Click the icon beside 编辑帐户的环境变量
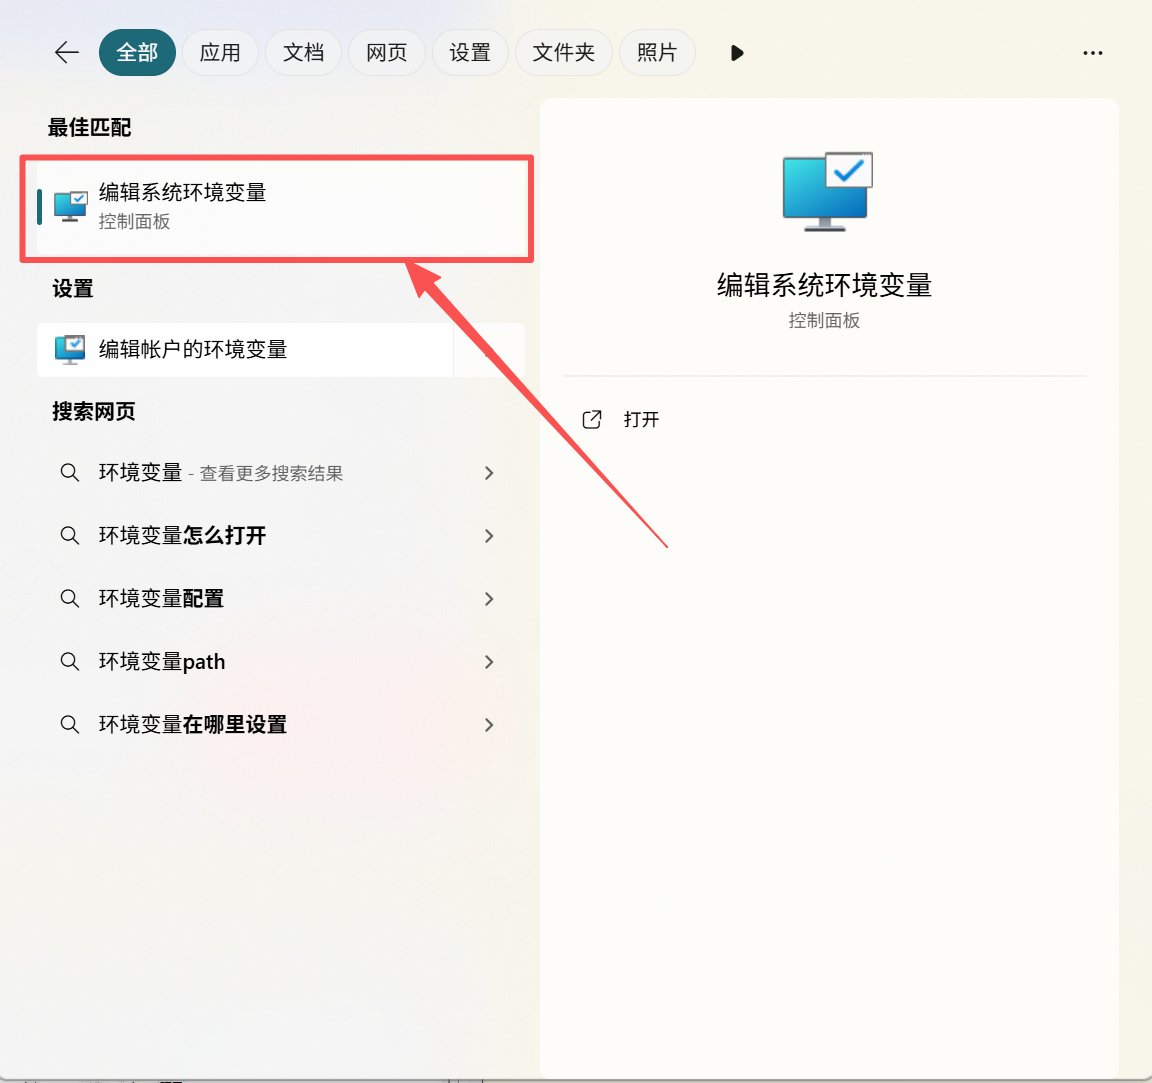 [70, 349]
